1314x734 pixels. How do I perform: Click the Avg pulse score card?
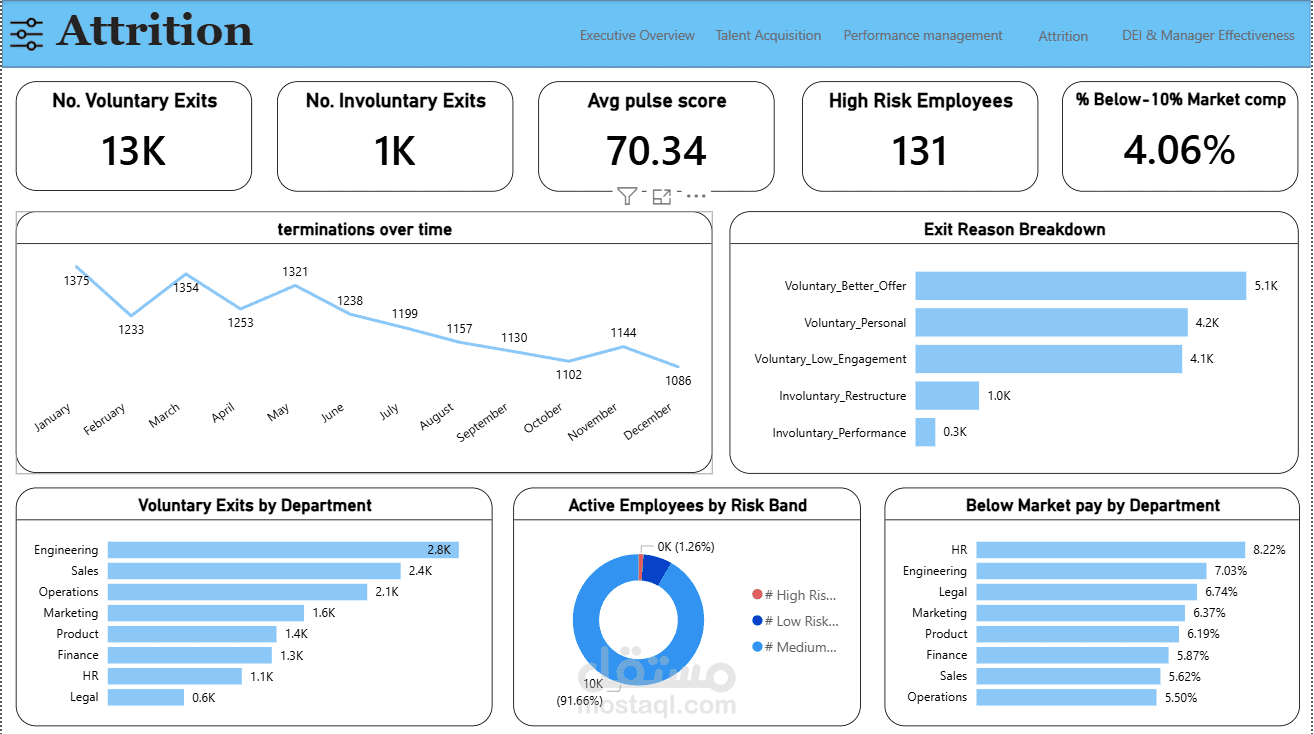click(656, 136)
